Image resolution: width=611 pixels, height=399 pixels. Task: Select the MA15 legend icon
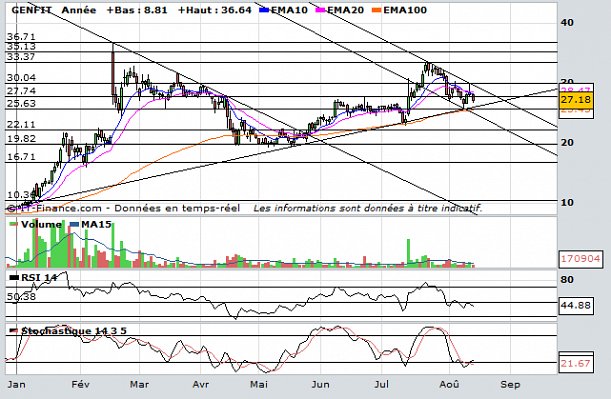tap(74, 224)
